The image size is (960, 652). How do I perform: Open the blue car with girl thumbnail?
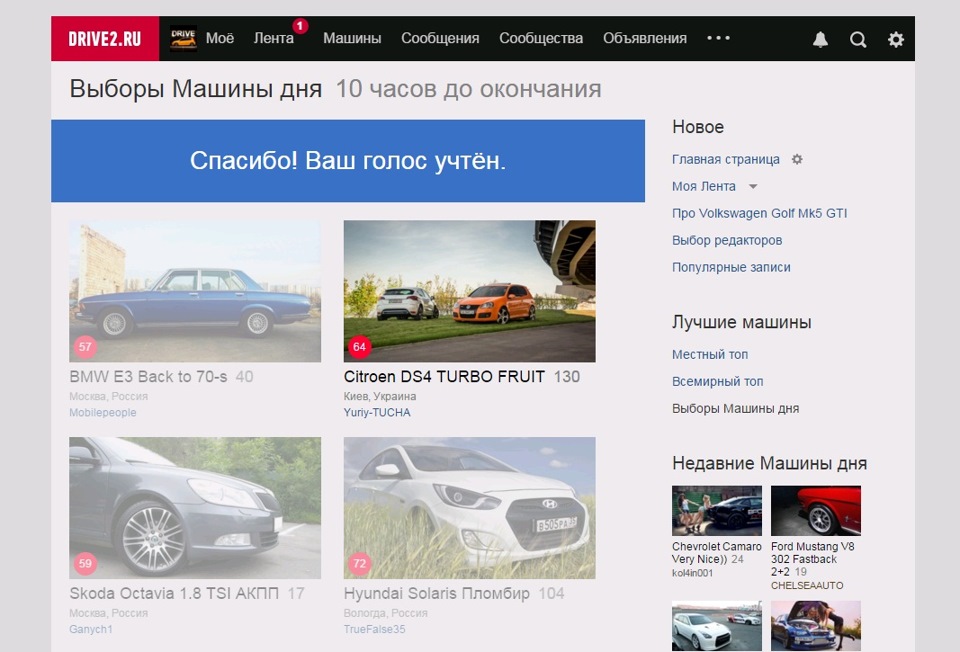[816, 626]
